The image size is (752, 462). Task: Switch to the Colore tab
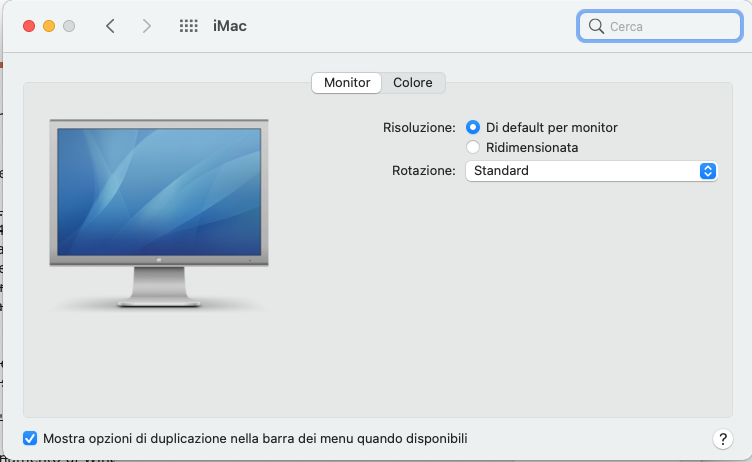pos(413,83)
